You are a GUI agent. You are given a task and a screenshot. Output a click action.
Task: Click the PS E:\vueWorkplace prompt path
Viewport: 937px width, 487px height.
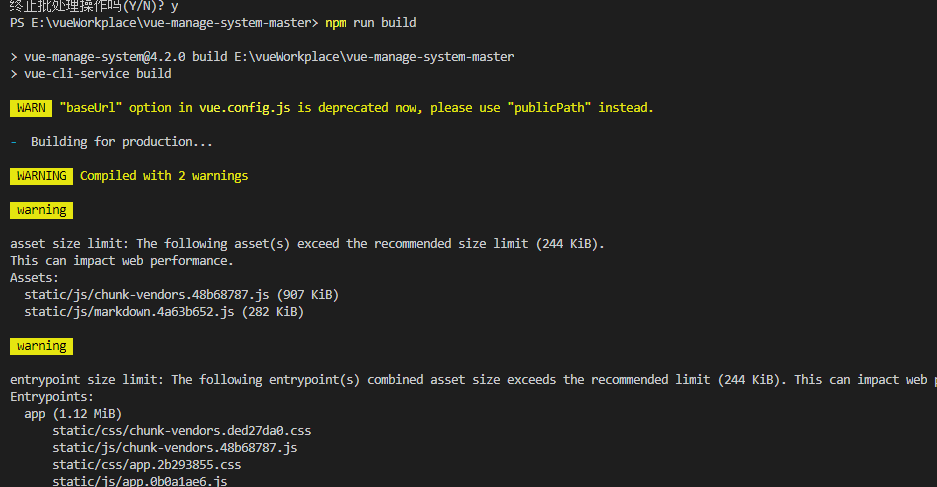tap(164, 23)
